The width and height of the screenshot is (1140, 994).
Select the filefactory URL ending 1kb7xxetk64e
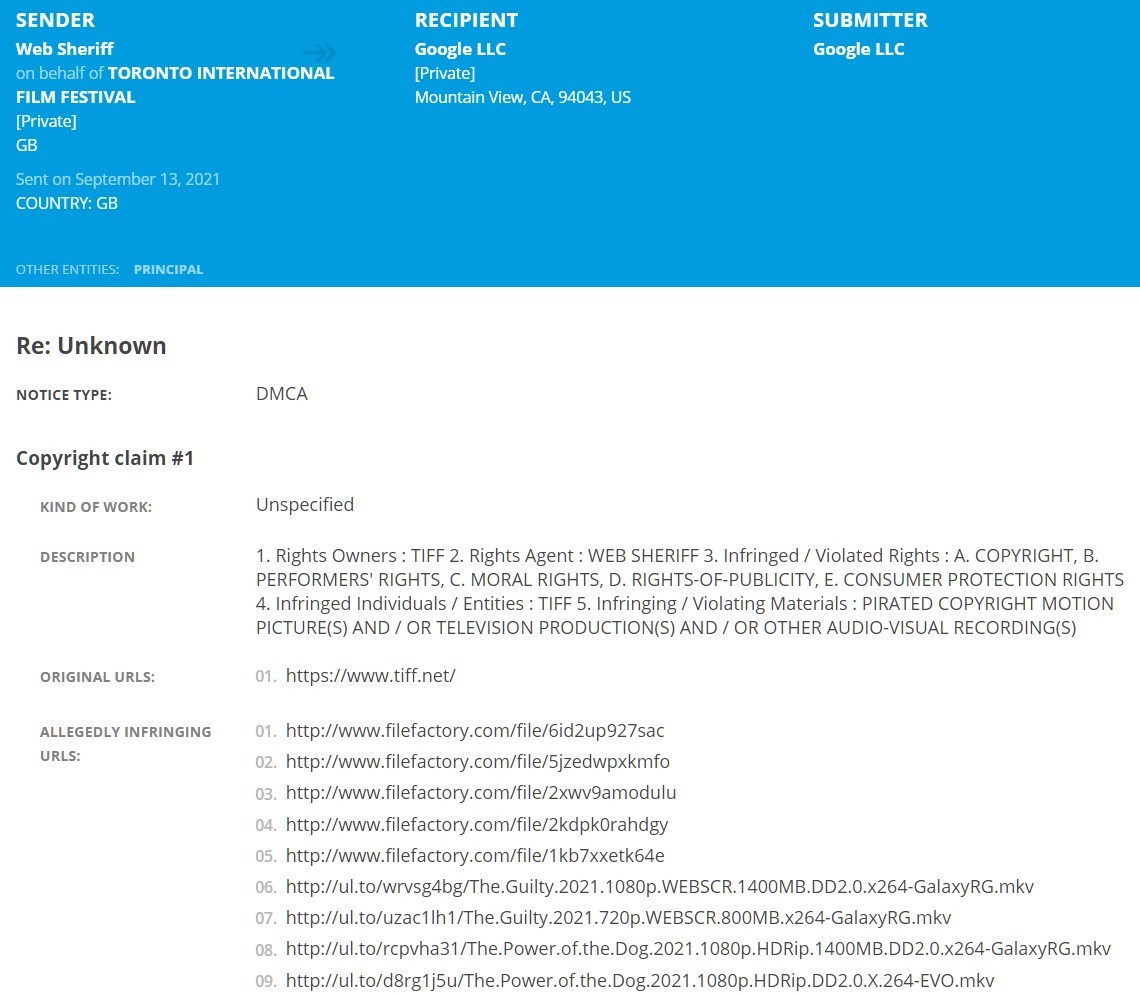coord(475,855)
